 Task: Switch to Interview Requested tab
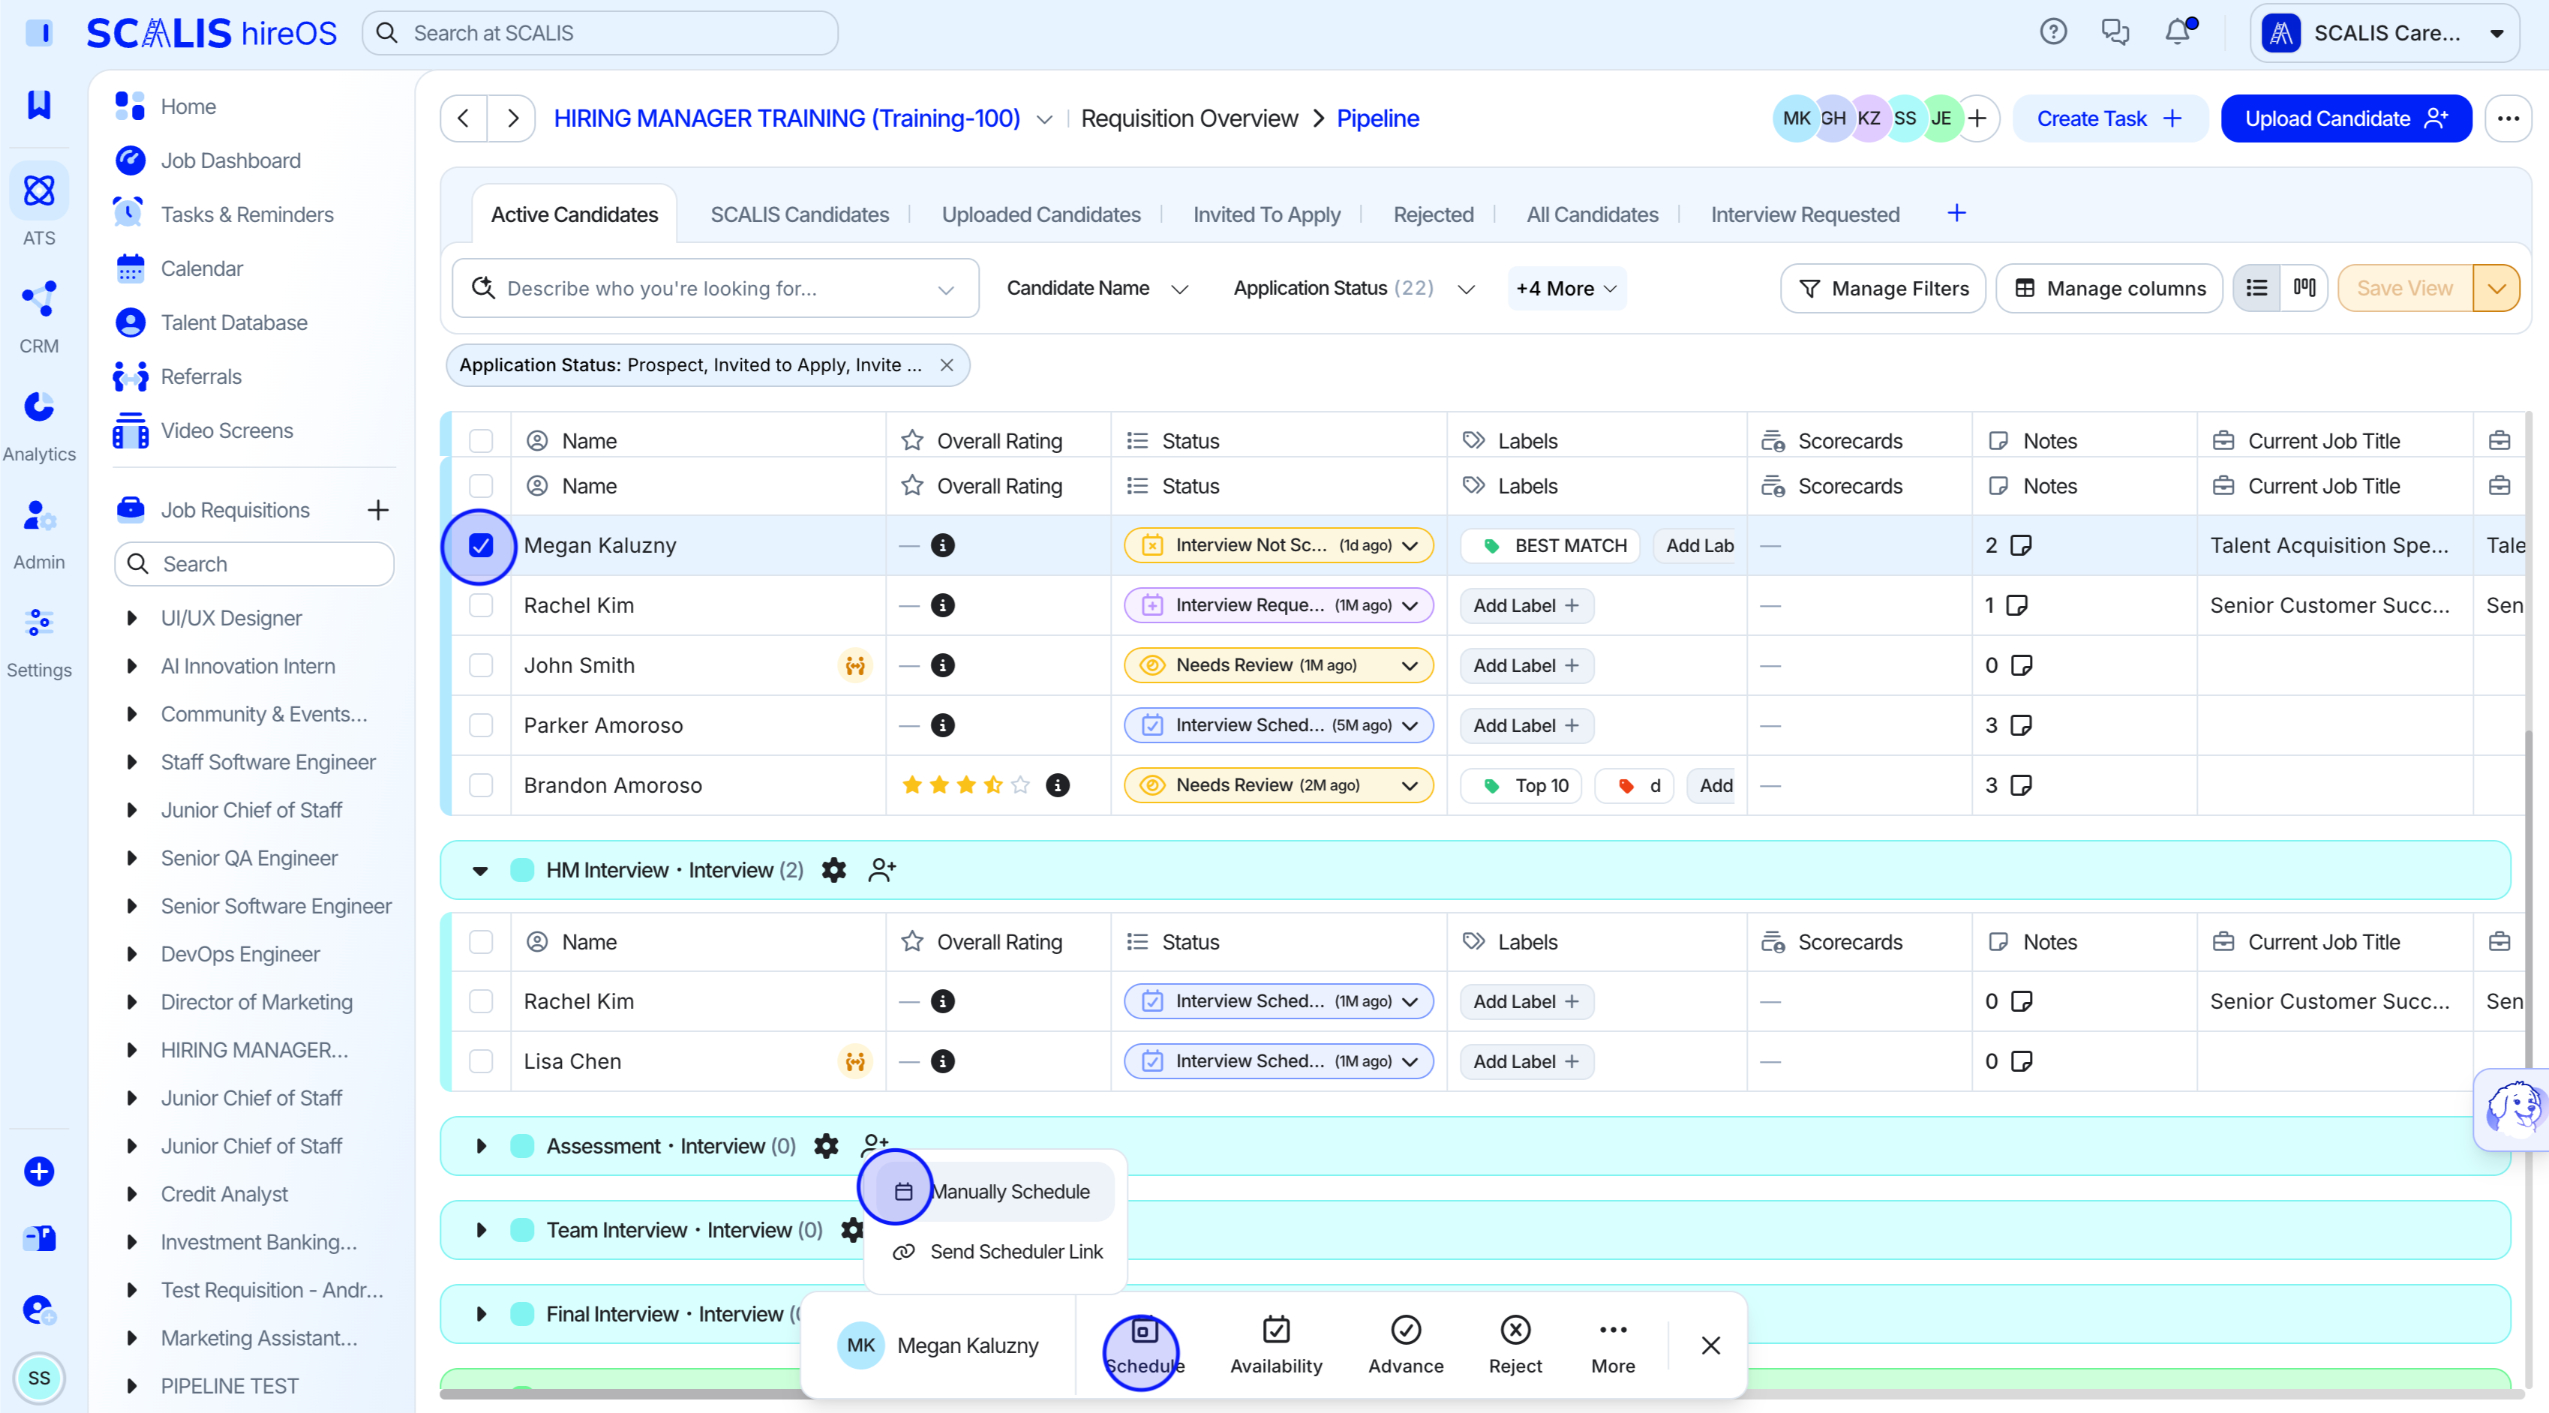[1804, 214]
